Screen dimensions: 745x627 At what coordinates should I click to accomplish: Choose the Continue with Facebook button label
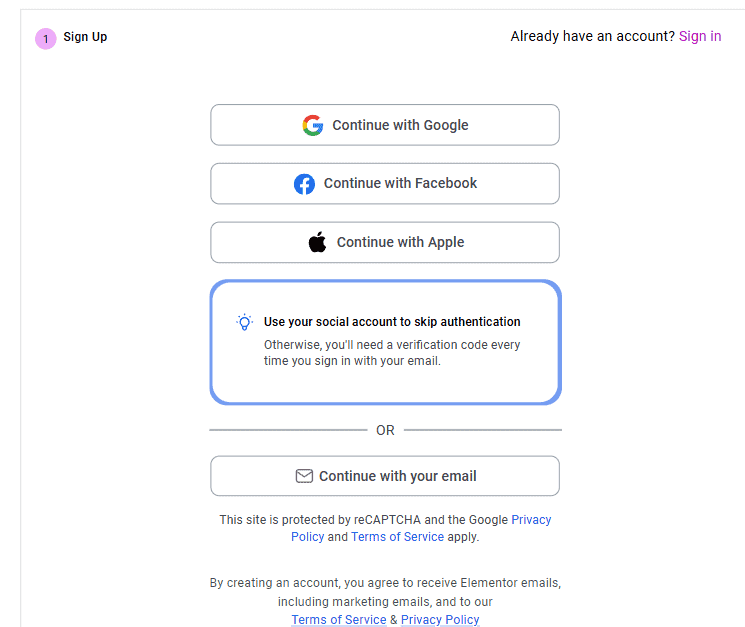click(x=400, y=183)
